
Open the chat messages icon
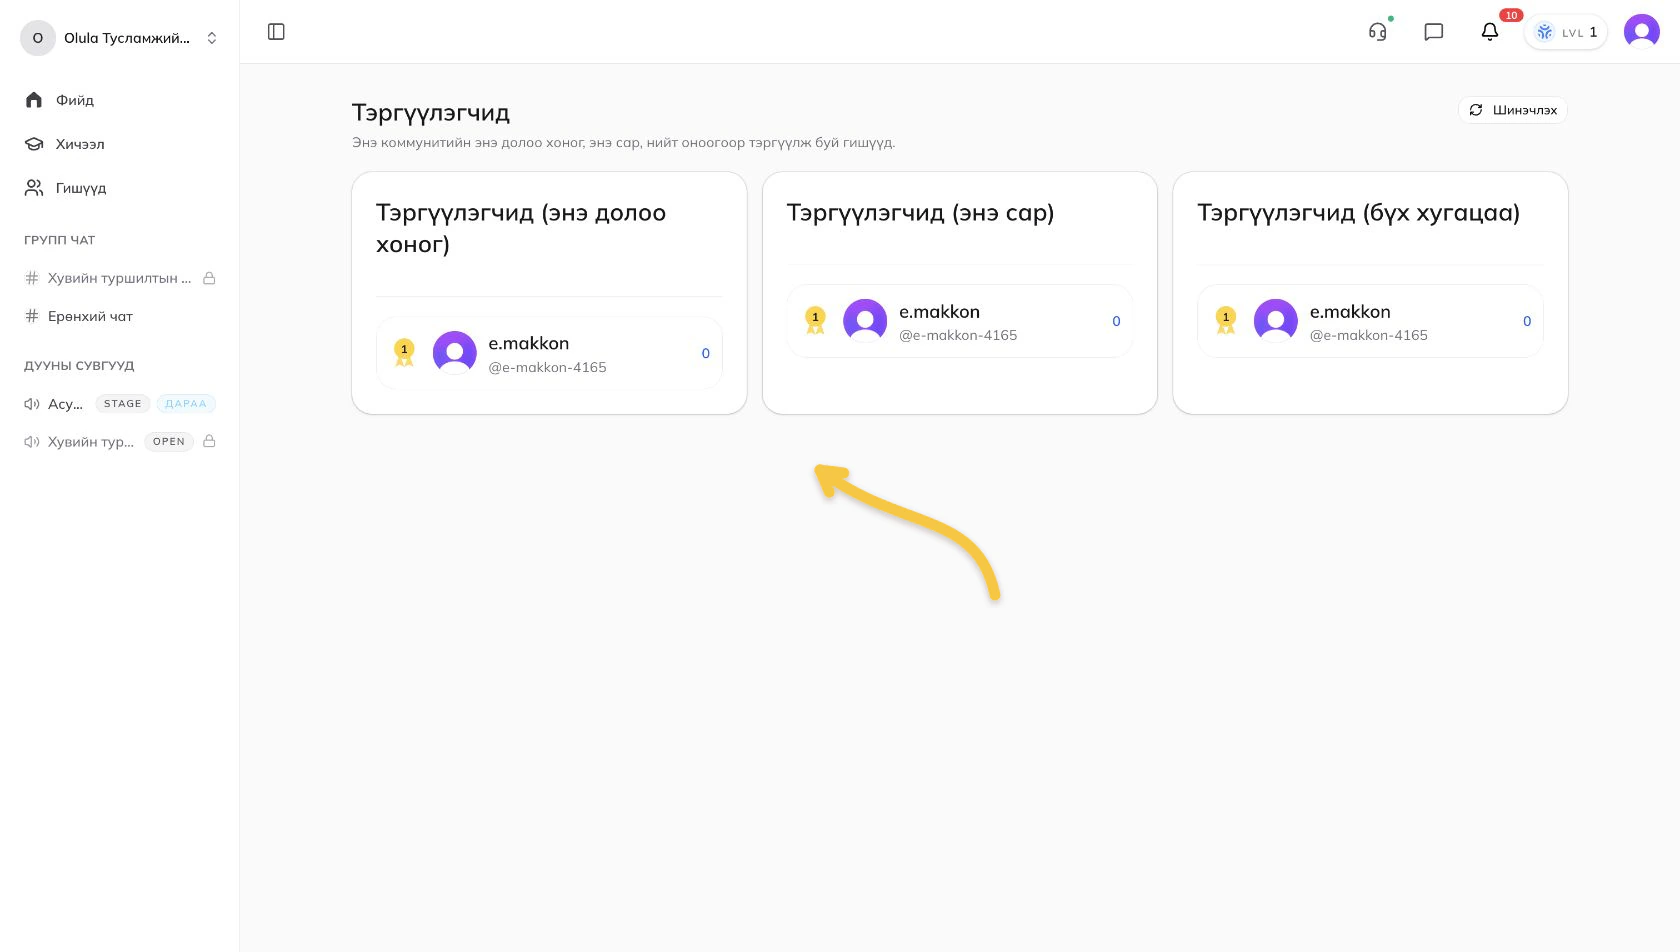(x=1434, y=32)
